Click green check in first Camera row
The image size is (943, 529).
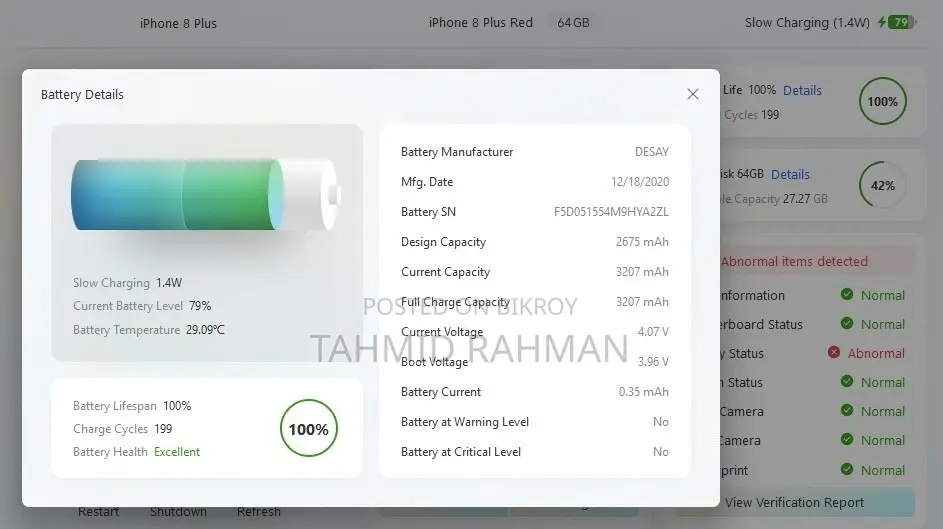(847, 411)
